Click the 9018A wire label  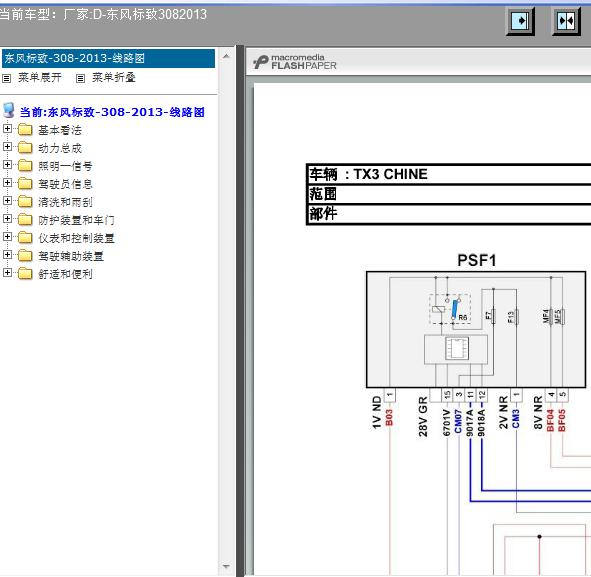pyautogui.click(x=482, y=423)
